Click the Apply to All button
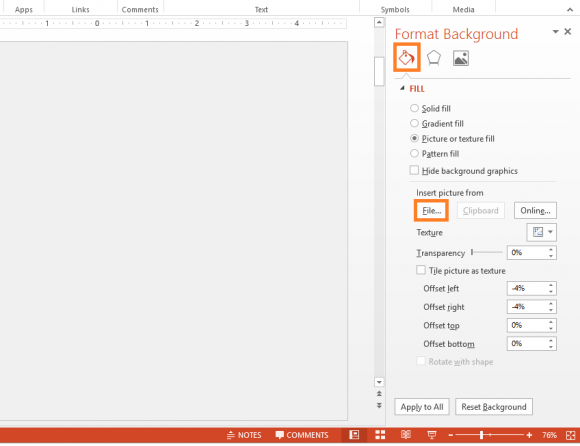 [x=422, y=407]
